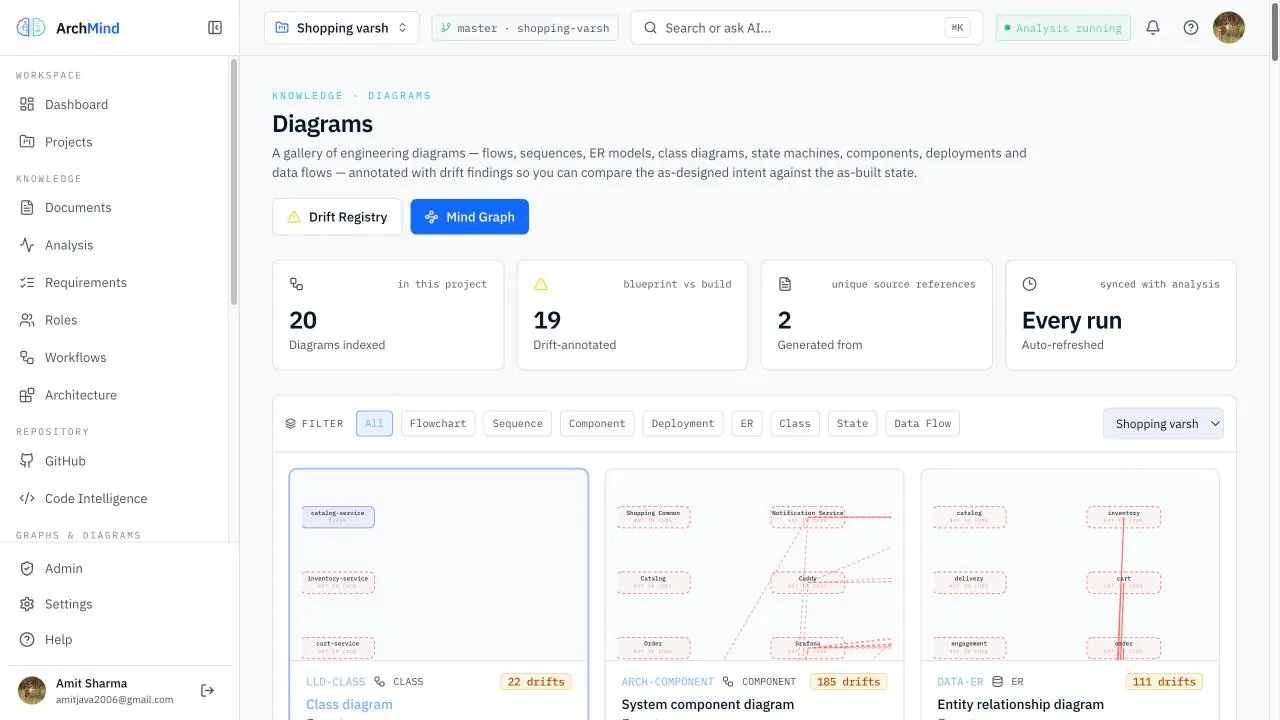
Task: Click the GitHub branch icon
Action: 27,461
